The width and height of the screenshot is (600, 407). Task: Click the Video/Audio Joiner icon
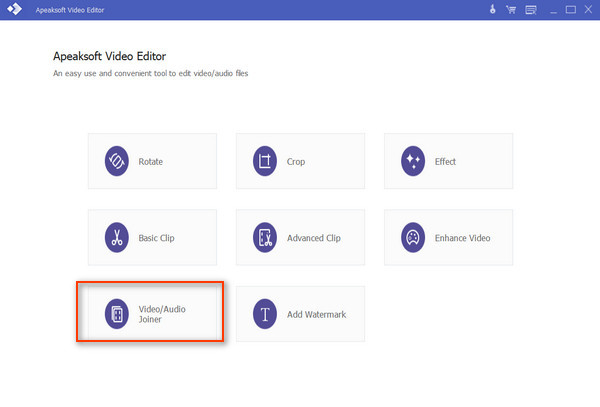click(116, 314)
